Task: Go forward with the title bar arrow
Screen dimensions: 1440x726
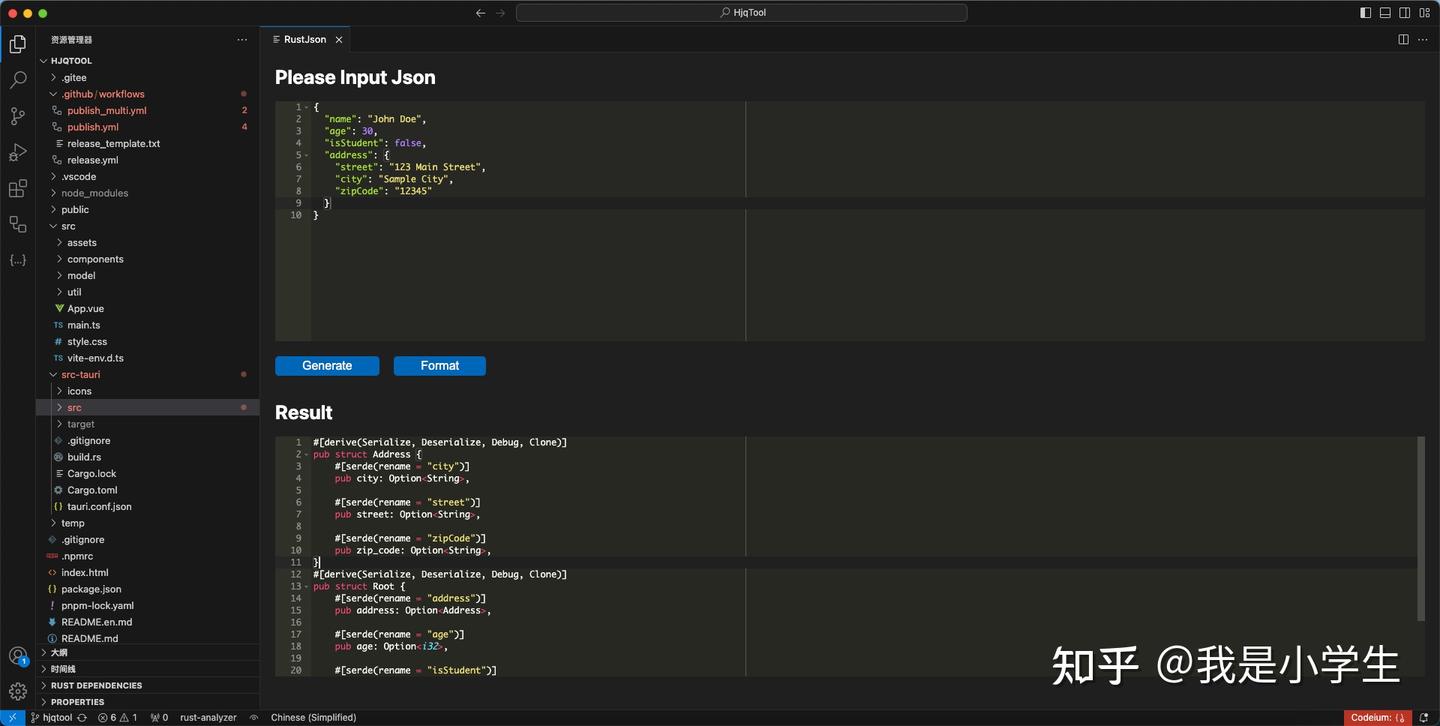Action: tap(501, 13)
